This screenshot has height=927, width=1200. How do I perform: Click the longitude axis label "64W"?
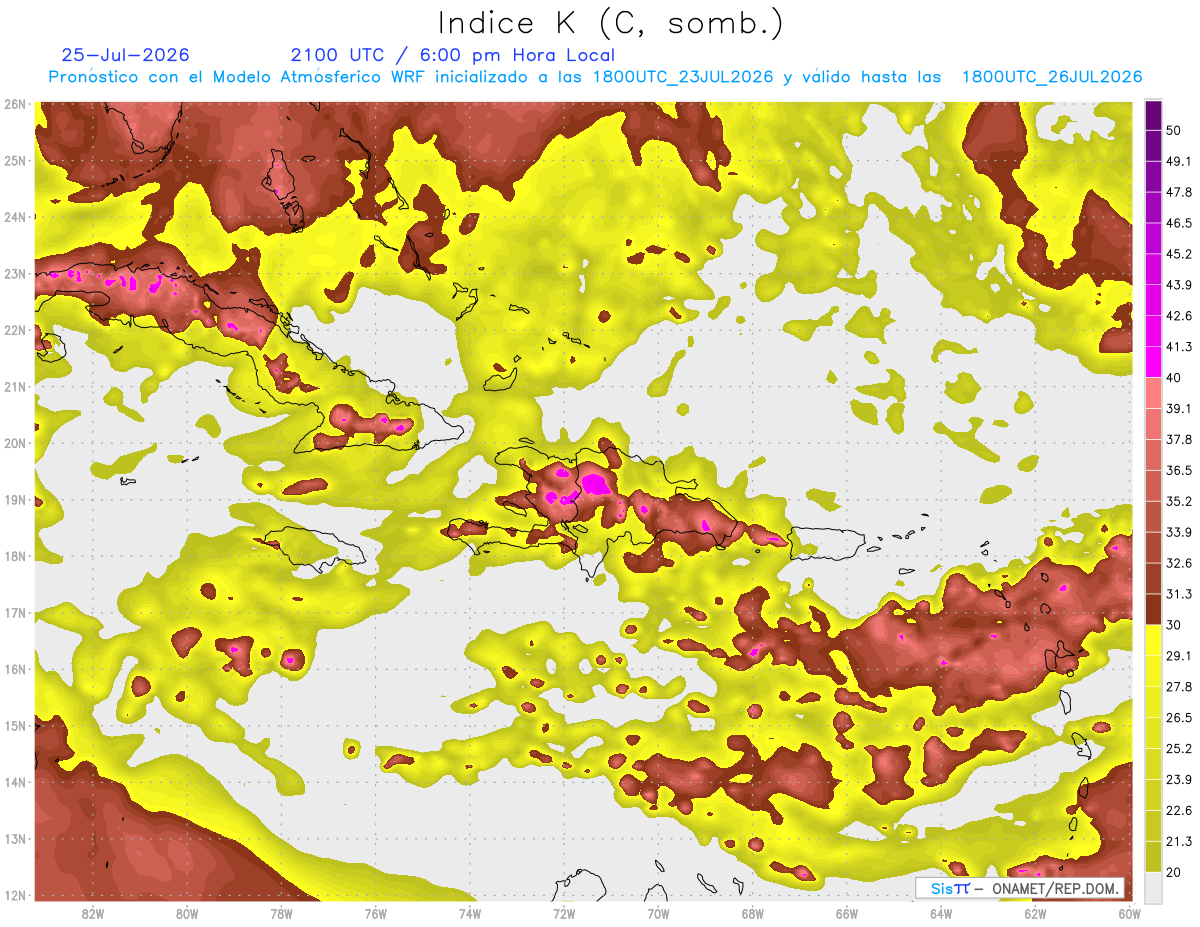(941, 913)
